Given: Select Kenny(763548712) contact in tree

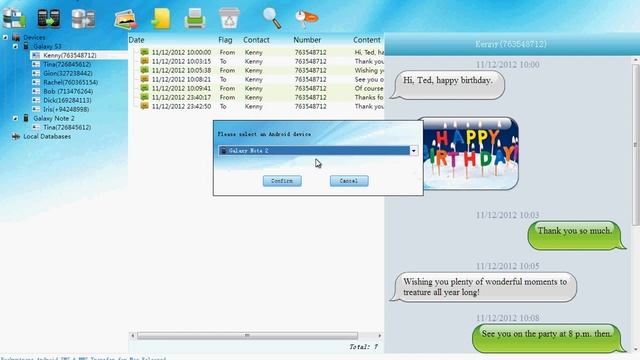Looking at the screenshot, I should click(x=70, y=55).
